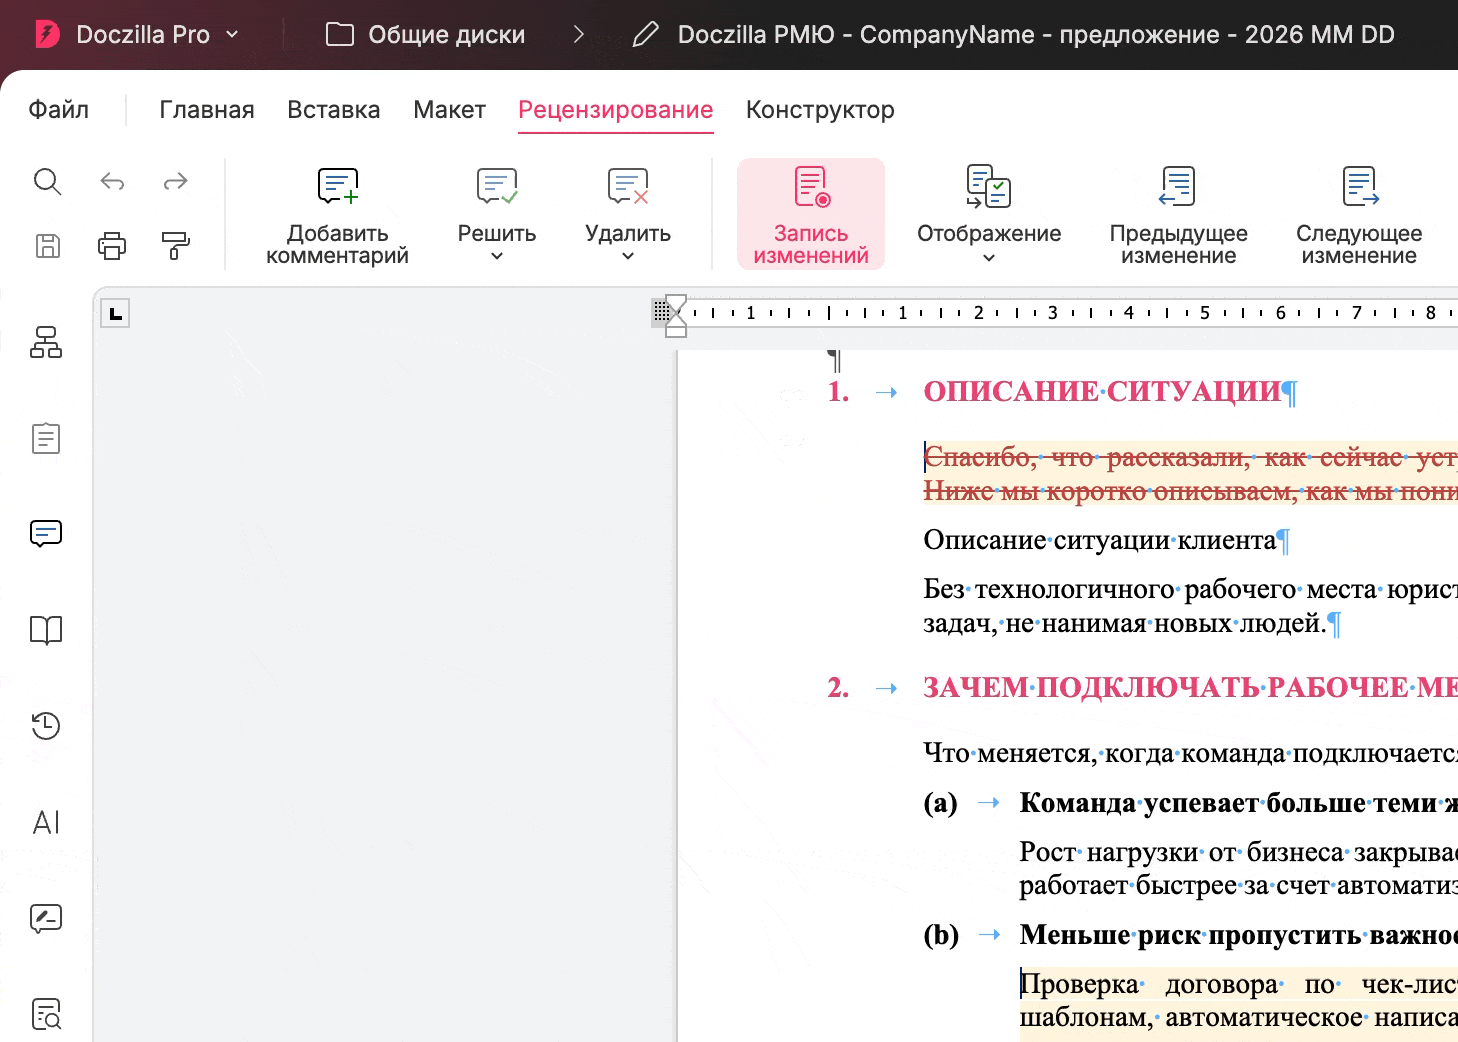Click heading ЗАЧЕМ ПОДКЛЮЧАТЬ РАБОЧЕЕ

pos(1190,688)
